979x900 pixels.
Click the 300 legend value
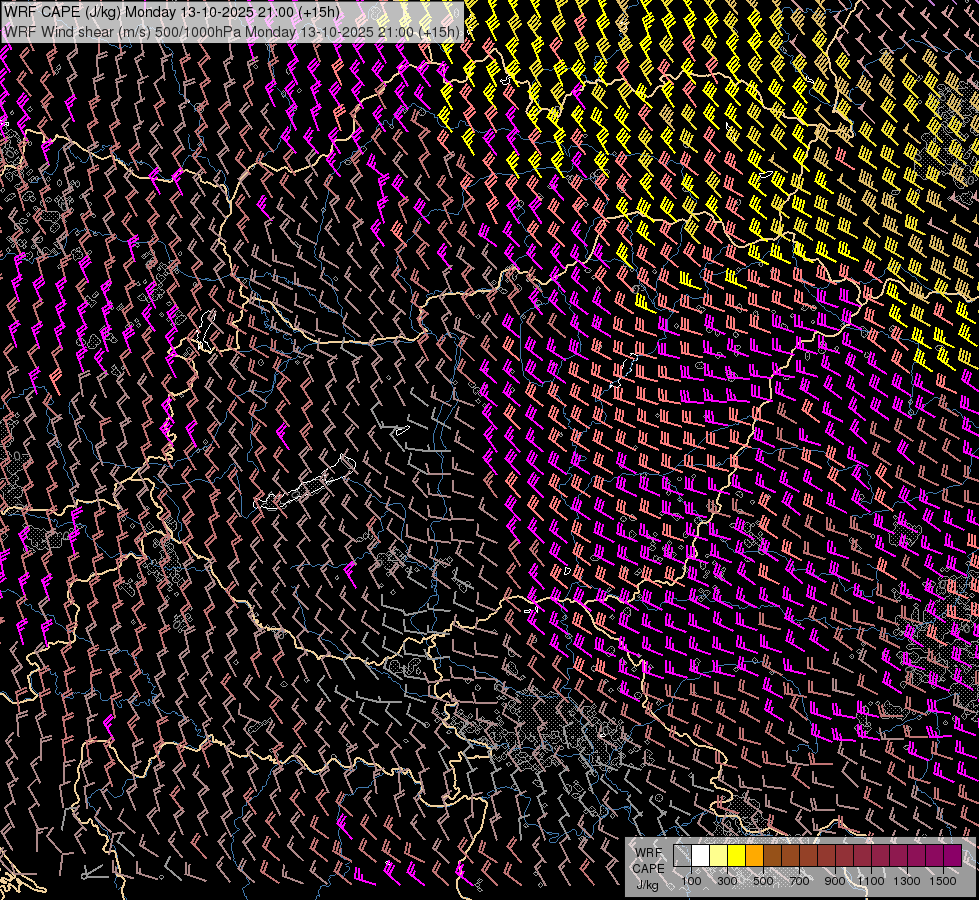[727, 881]
